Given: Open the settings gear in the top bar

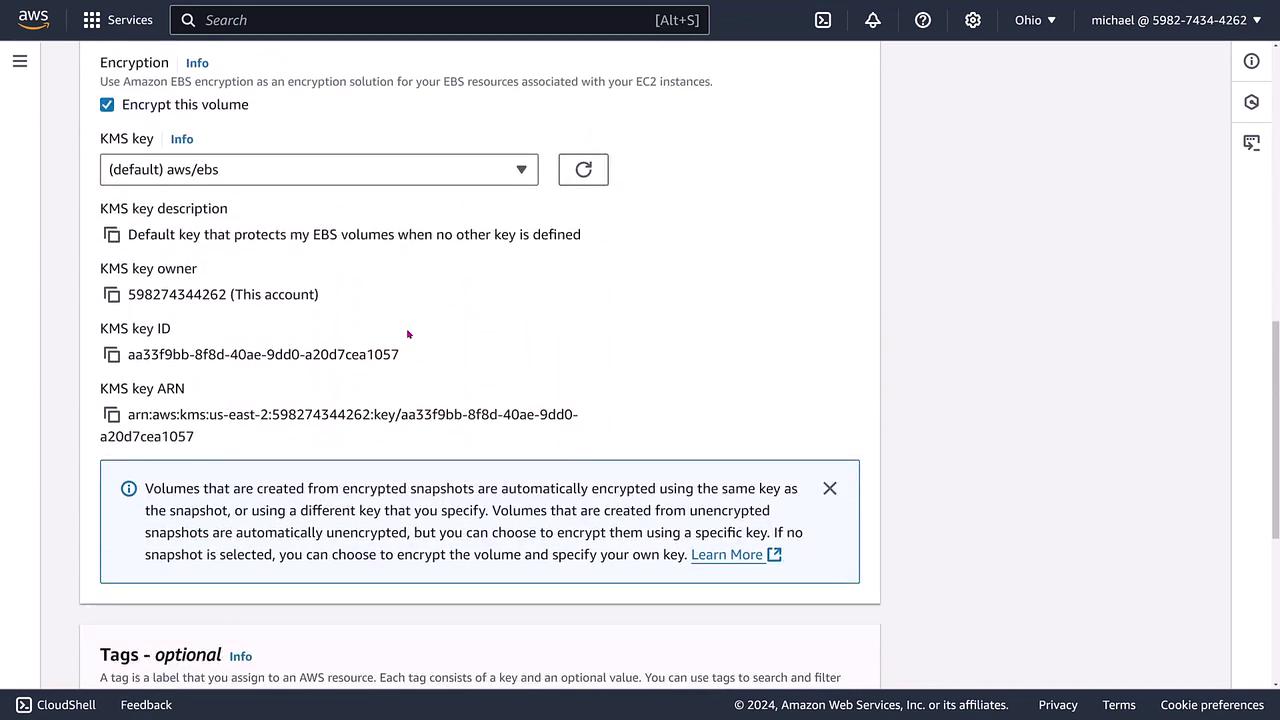Looking at the screenshot, I should 973,20.
